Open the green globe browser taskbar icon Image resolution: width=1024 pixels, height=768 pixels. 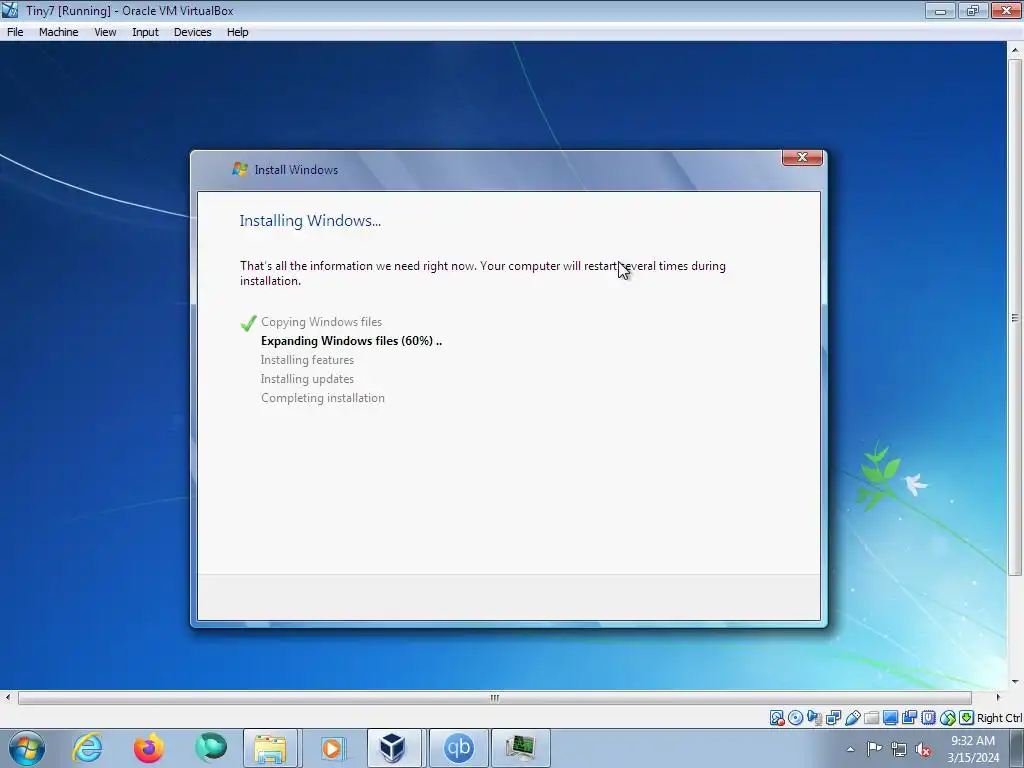point(210,748)
